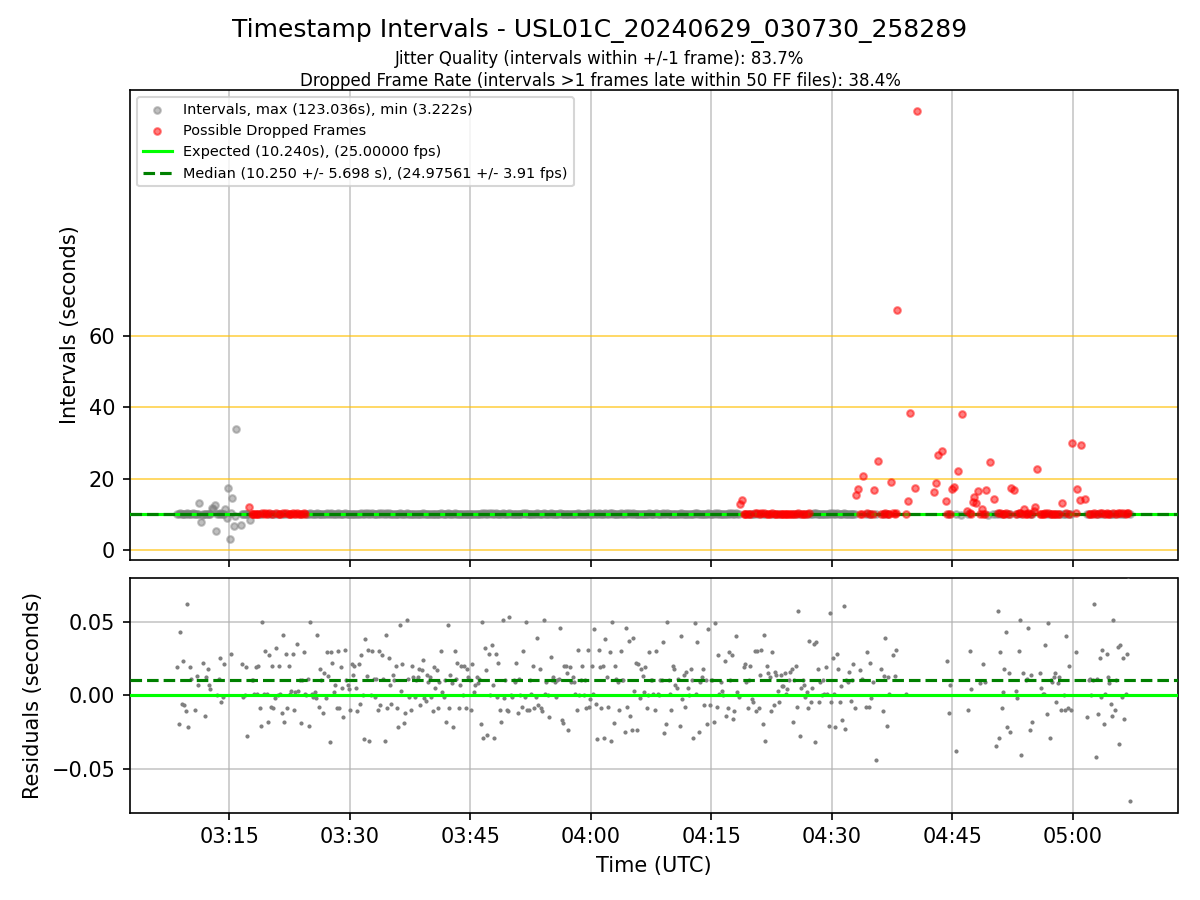Select the "Jitter Quality" 83.7% subtitle line
The width and height of the screenshot is (1200, 900).
(599, 58)
